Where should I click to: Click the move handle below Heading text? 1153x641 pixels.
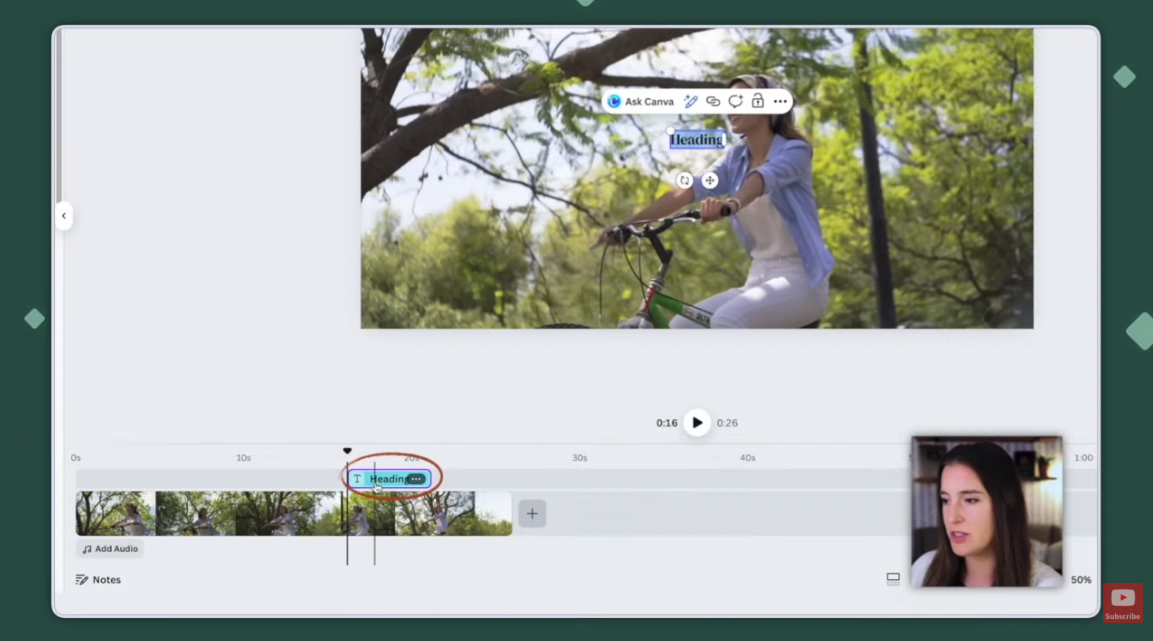[710, 180]
